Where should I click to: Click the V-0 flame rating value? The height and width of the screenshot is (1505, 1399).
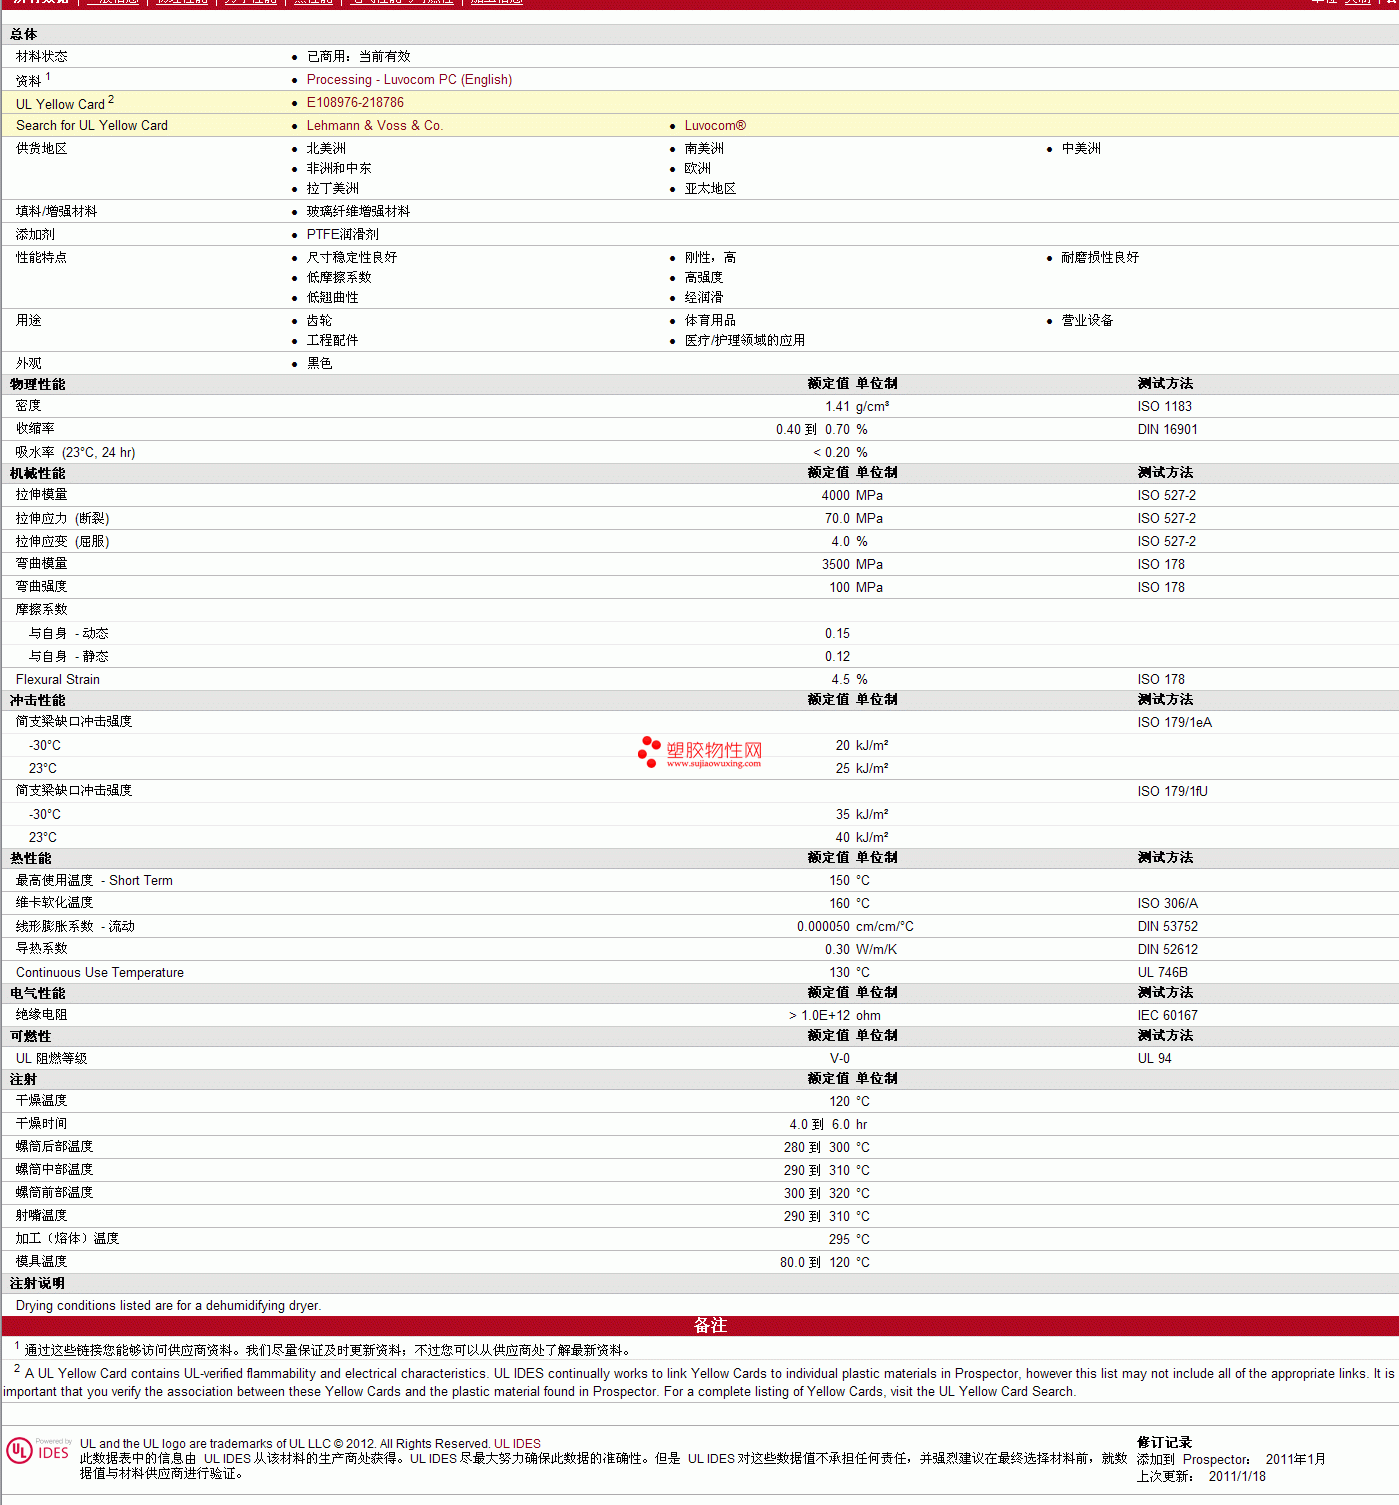840,1059
